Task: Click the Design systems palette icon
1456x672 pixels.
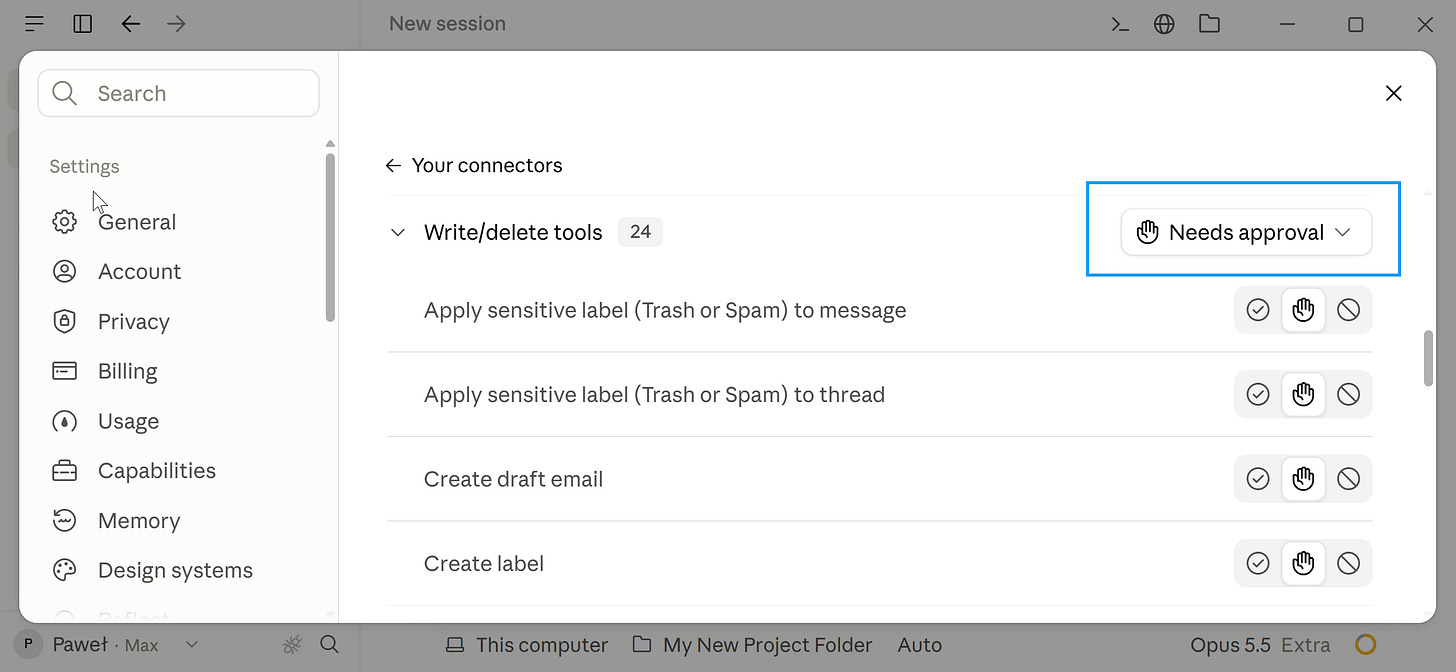Action: [x=64, y=570]
